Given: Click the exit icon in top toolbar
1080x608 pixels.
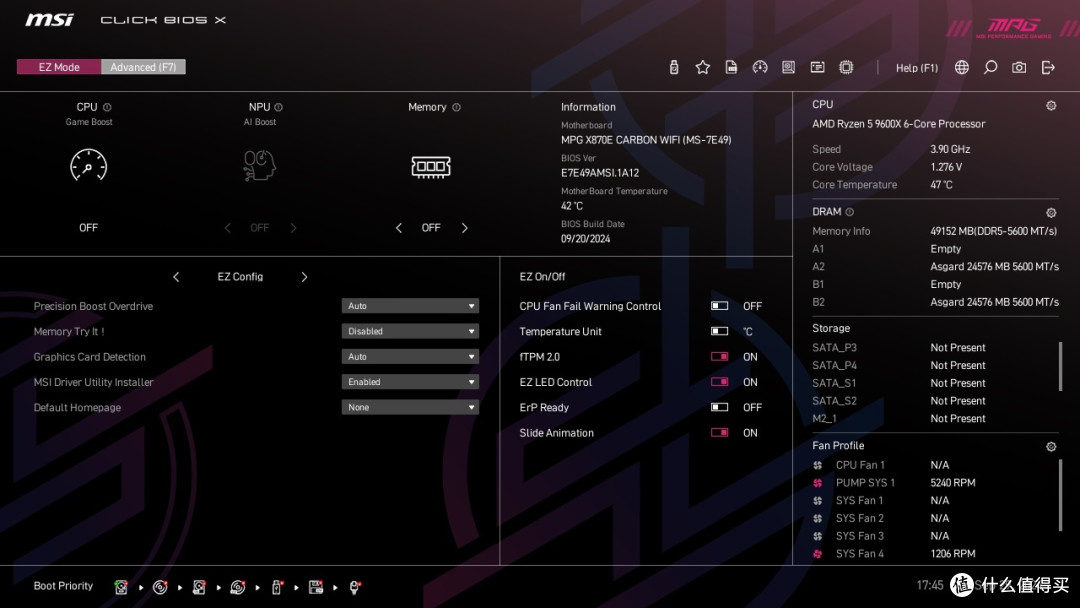Looking at the screenshot, I should tap(1048, 67).
